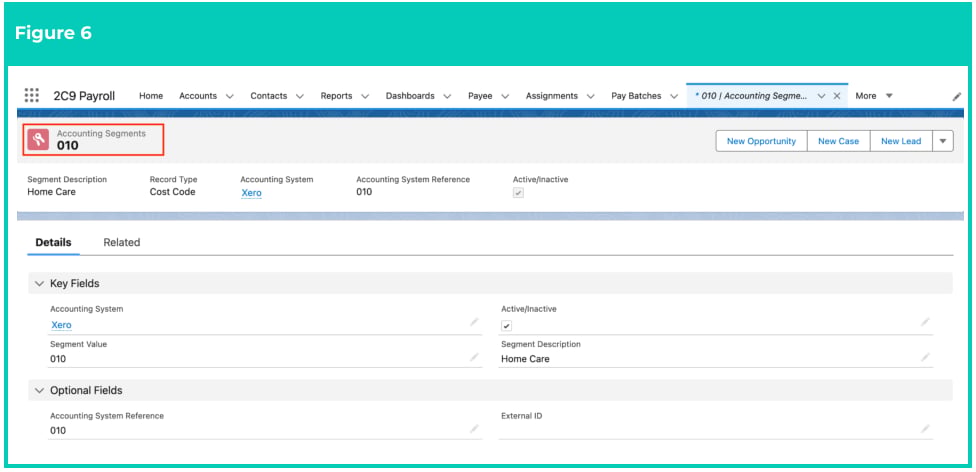
Task: Open the Pay Batches tab
Action: point(636,96)
